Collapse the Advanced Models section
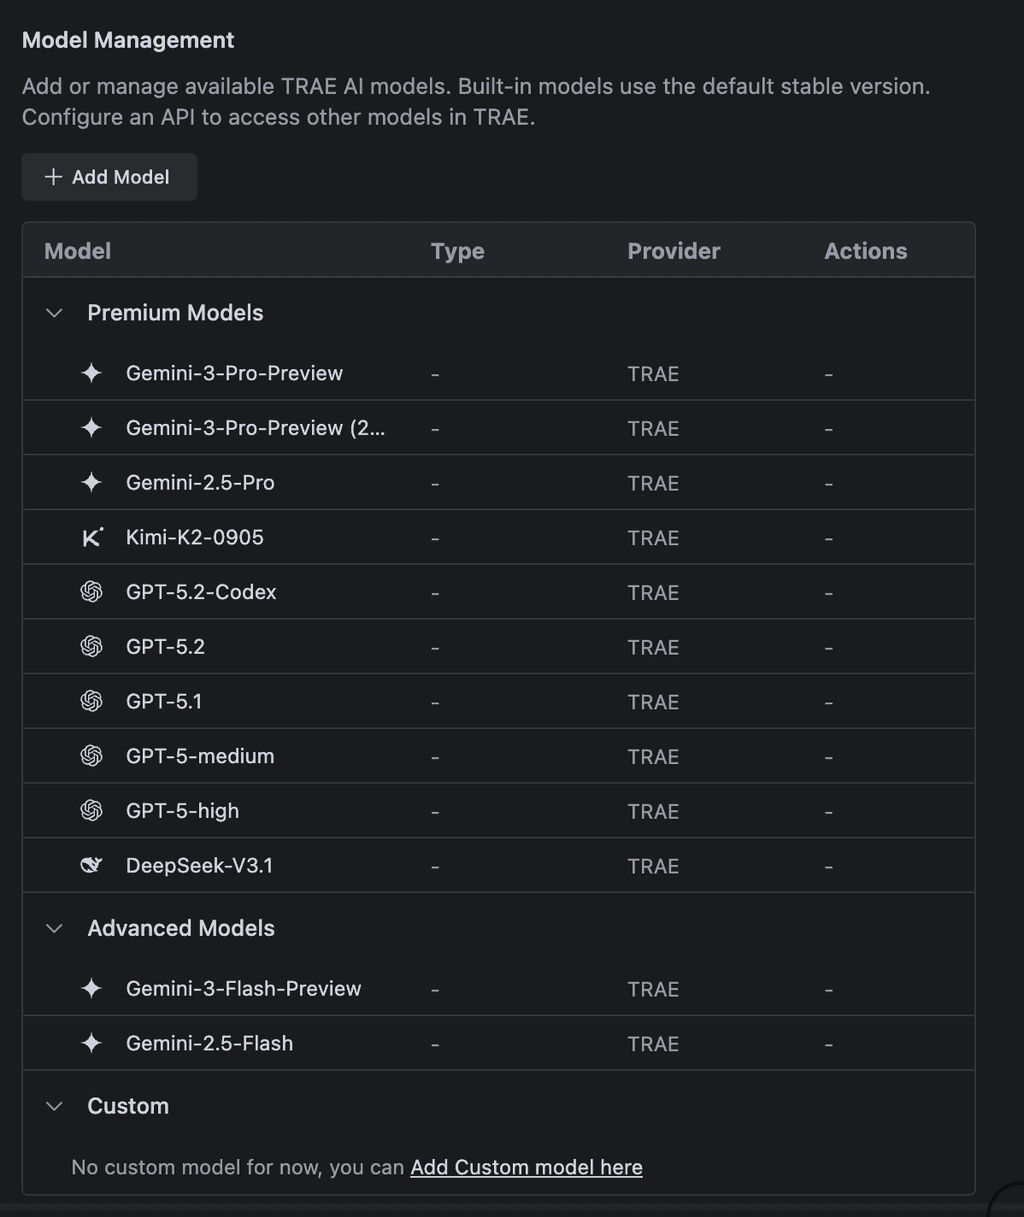The image size is (1024, 1217). [x=54, y=928]
